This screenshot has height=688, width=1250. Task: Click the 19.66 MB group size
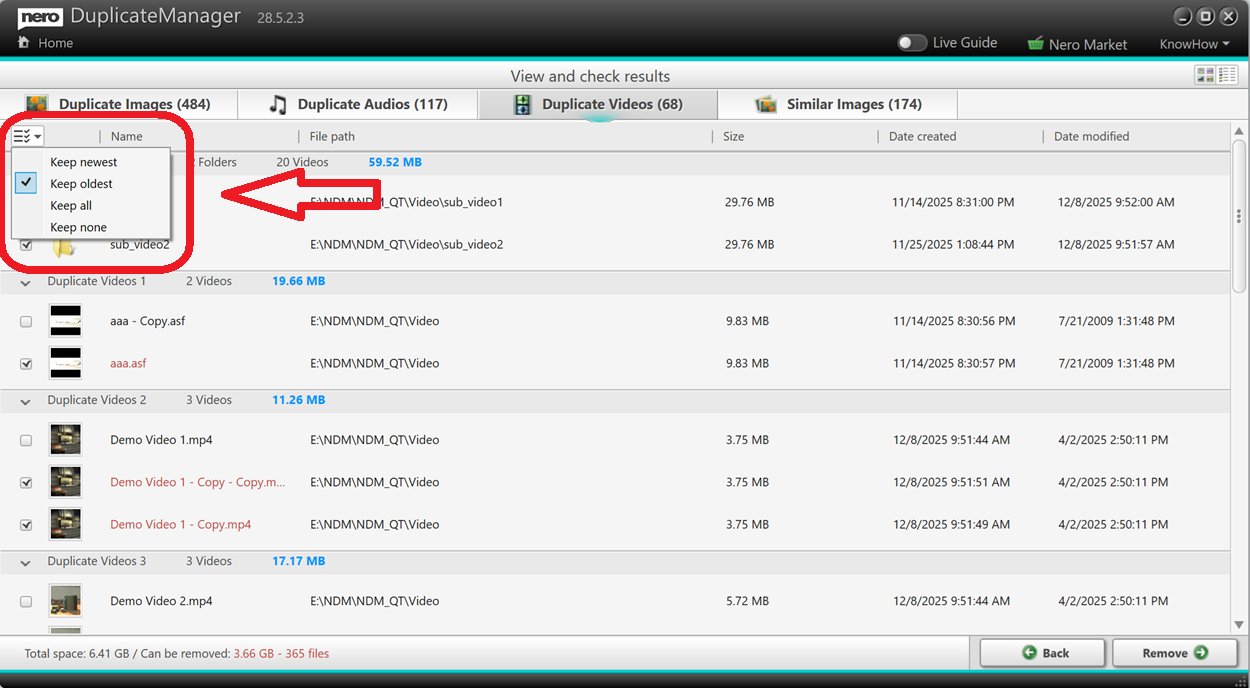[x=299, y=282]
